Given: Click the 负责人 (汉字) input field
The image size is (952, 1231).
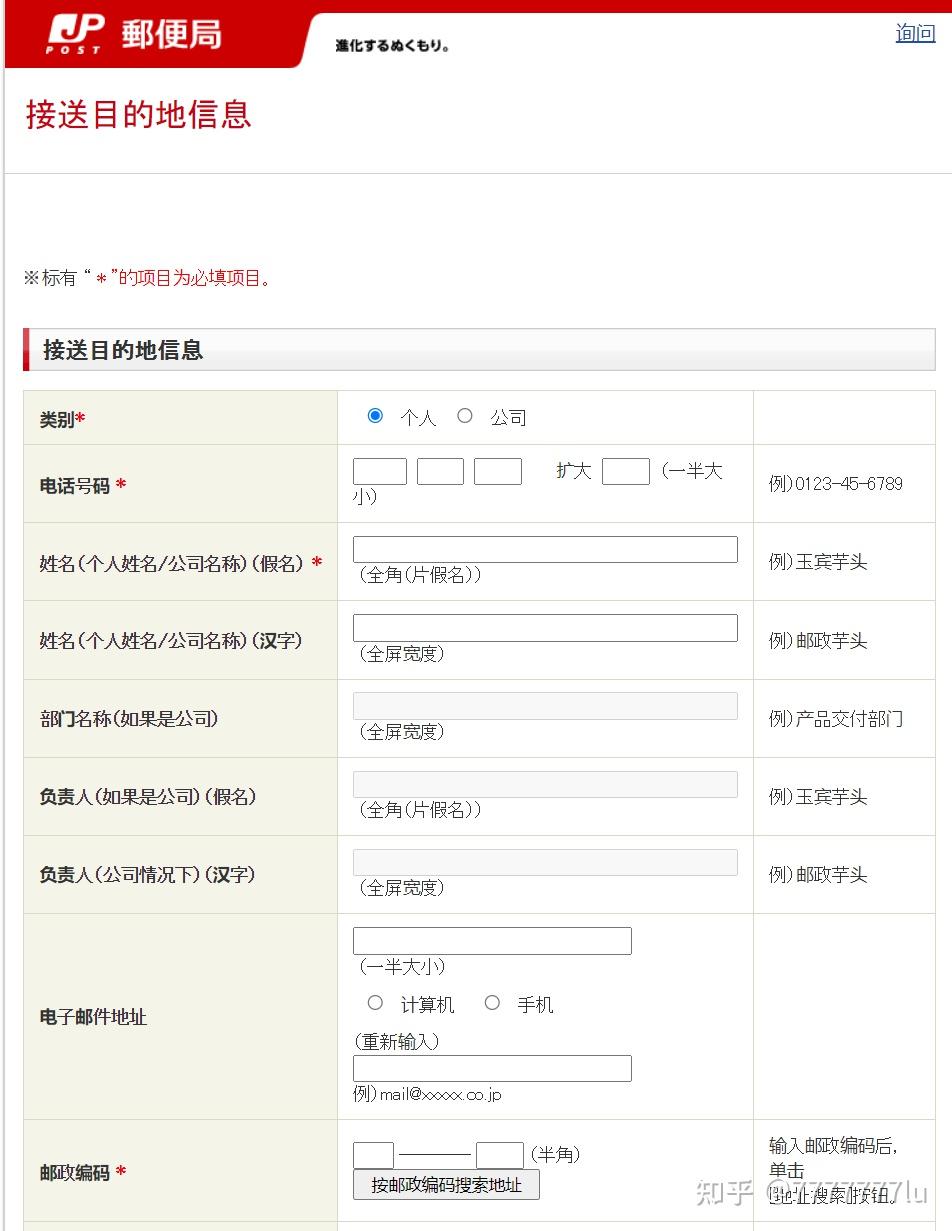Looking at the screenshot, I should pyautogui.click(x=545, y=862).
